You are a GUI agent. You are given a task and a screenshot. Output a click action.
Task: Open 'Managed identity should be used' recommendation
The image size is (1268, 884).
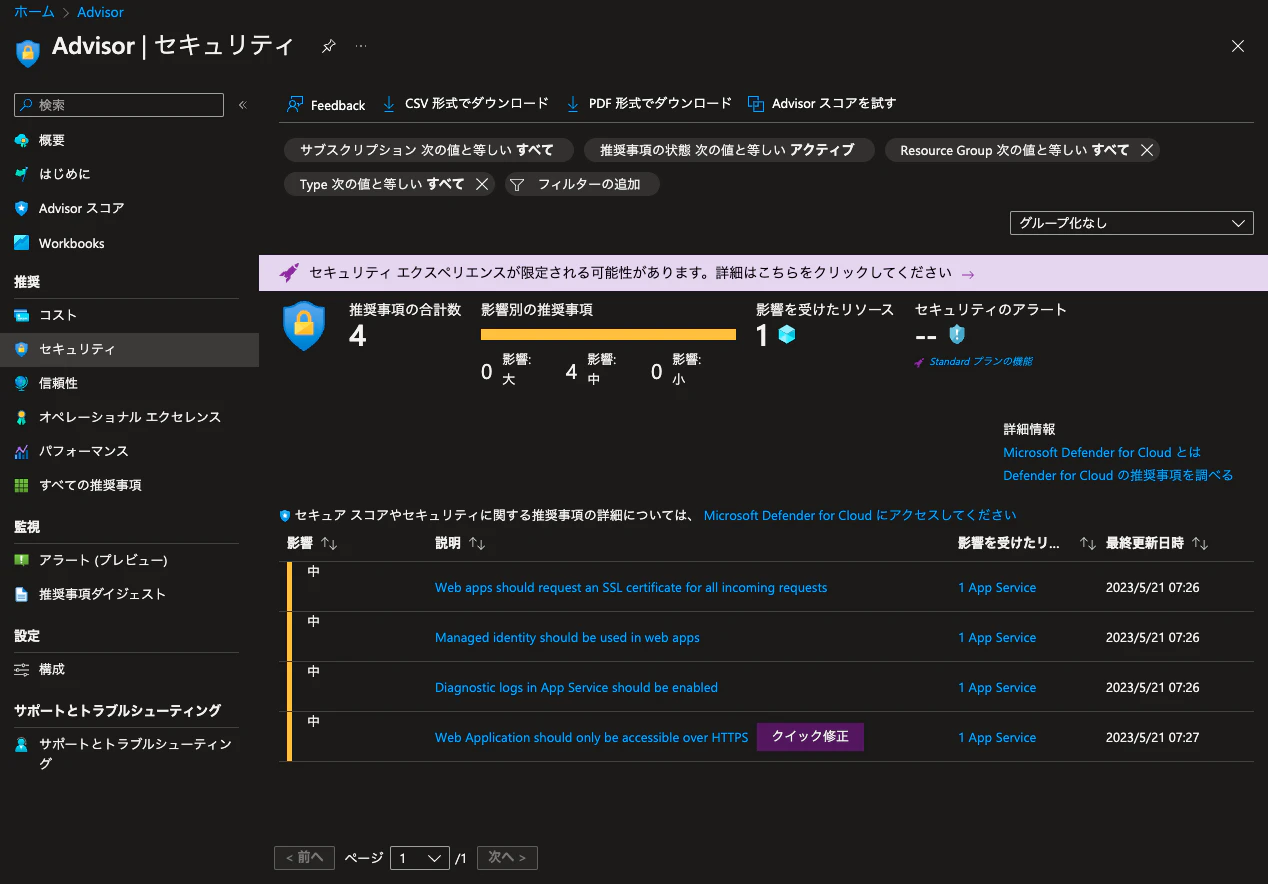567,637
